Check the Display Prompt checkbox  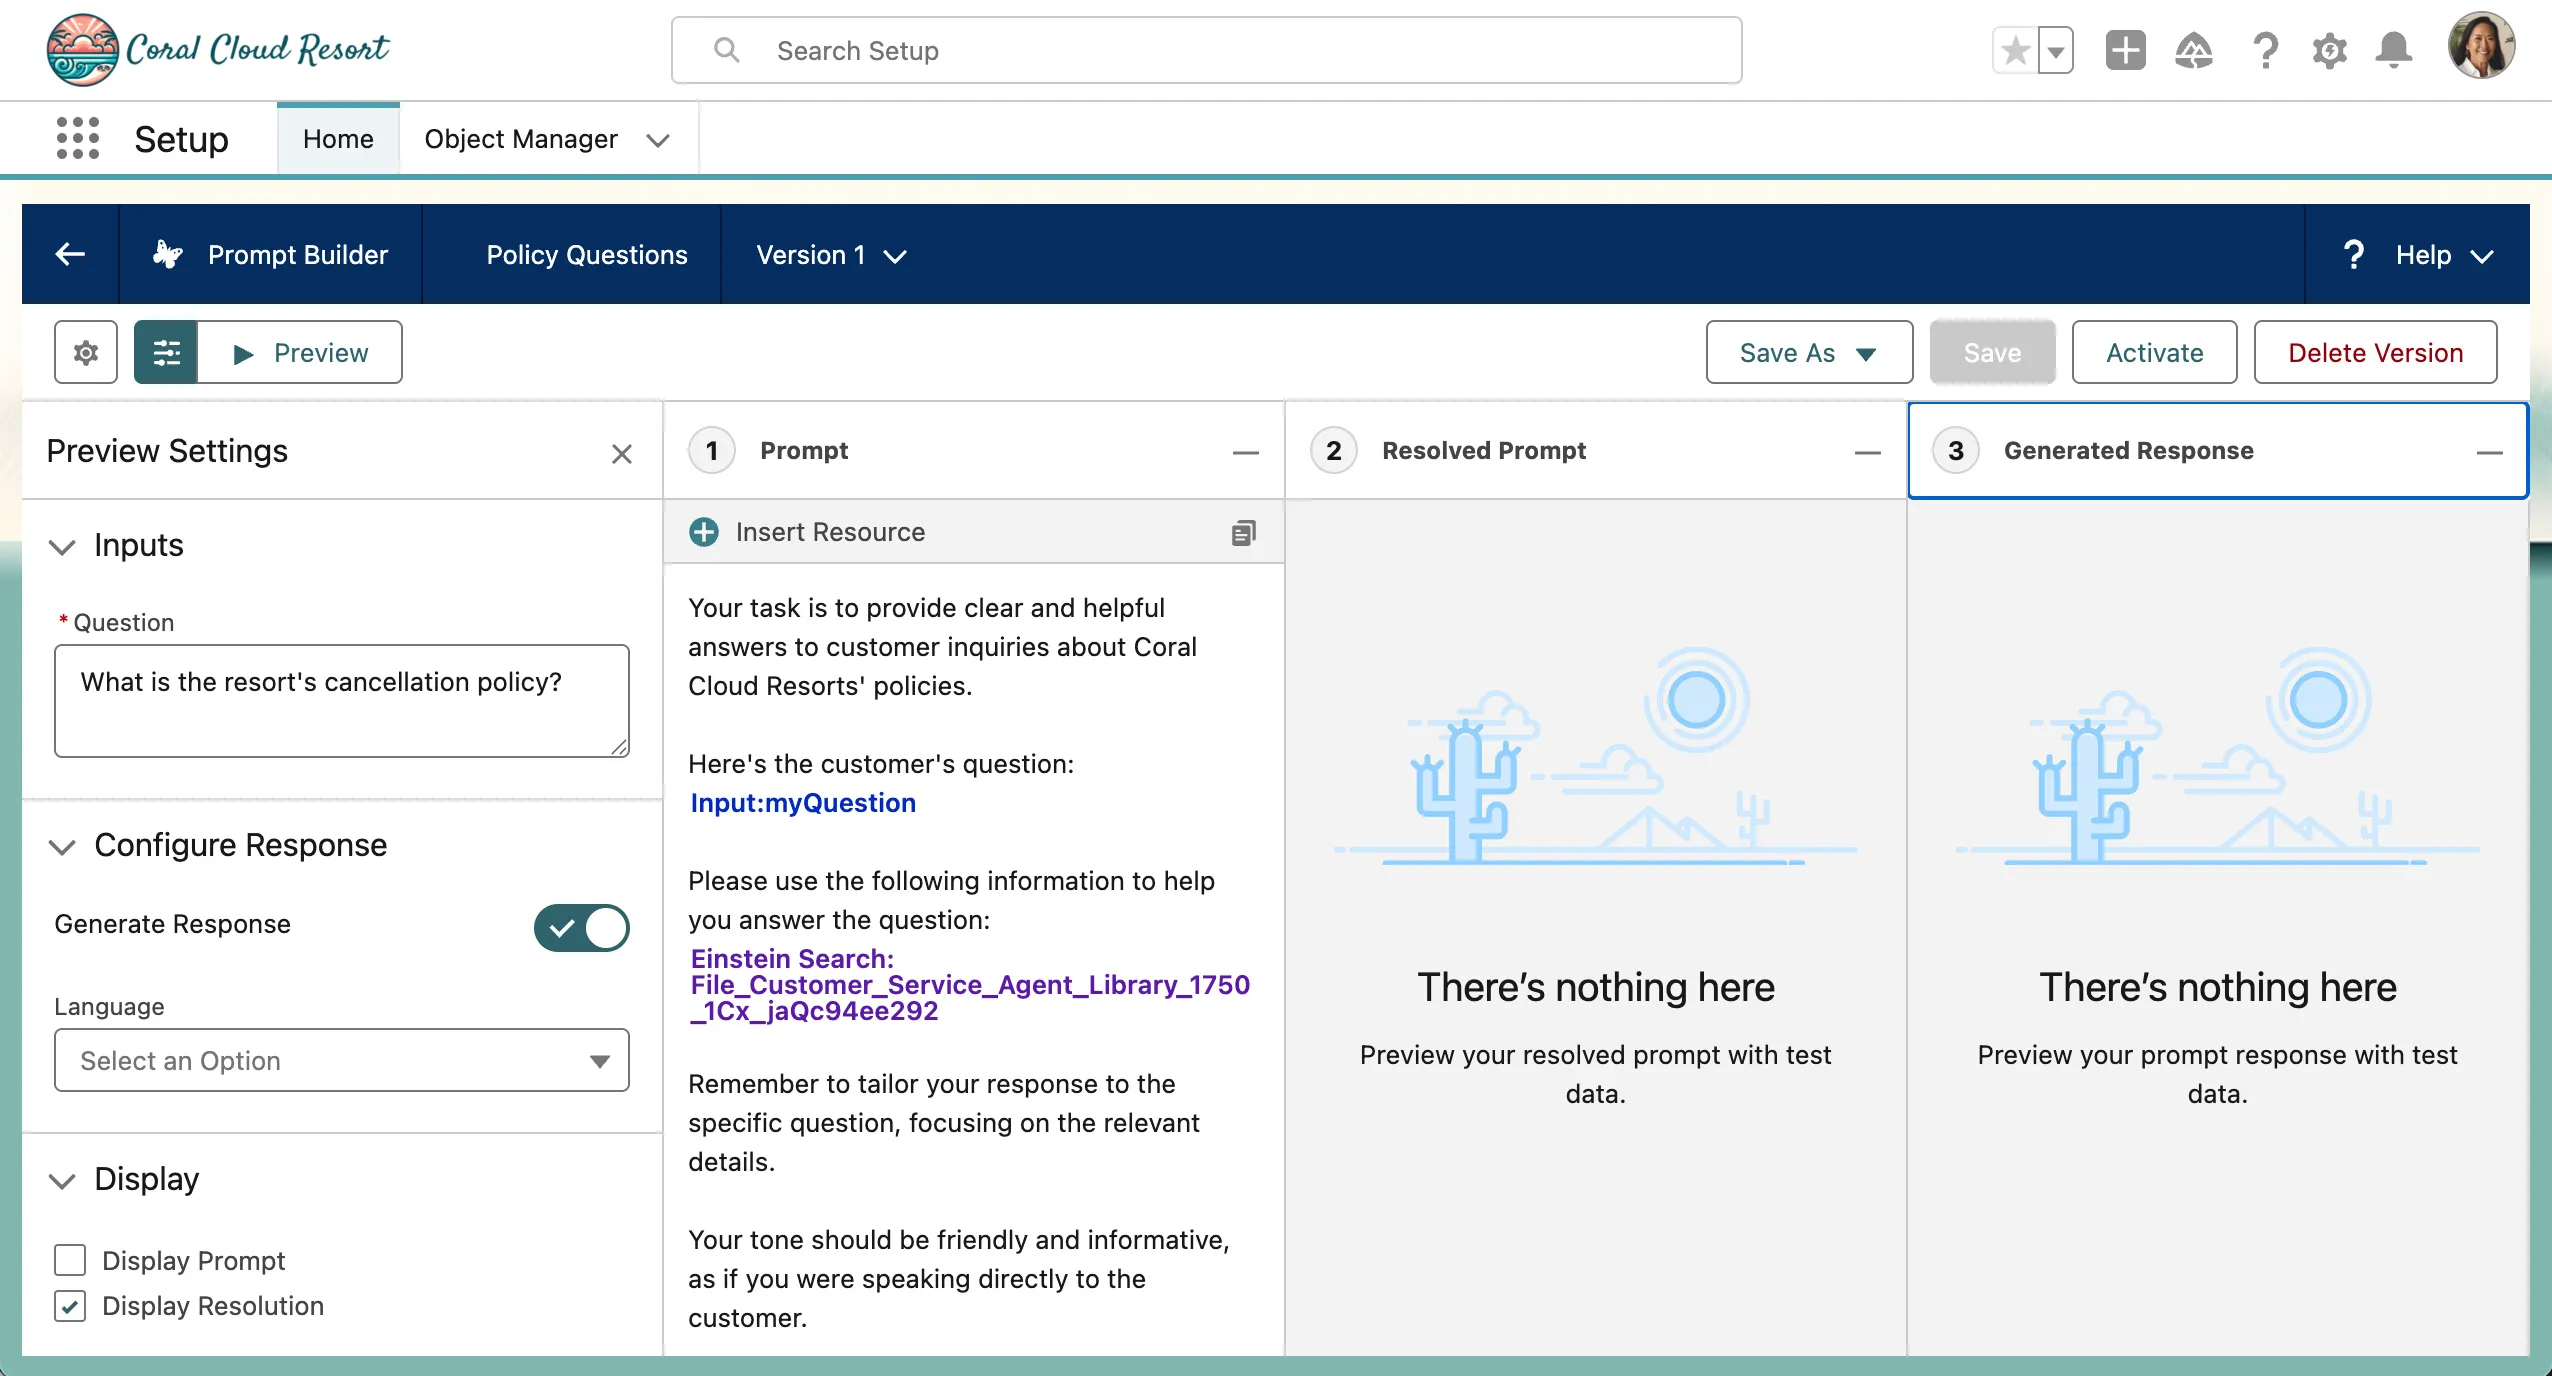coord(70,1260)
